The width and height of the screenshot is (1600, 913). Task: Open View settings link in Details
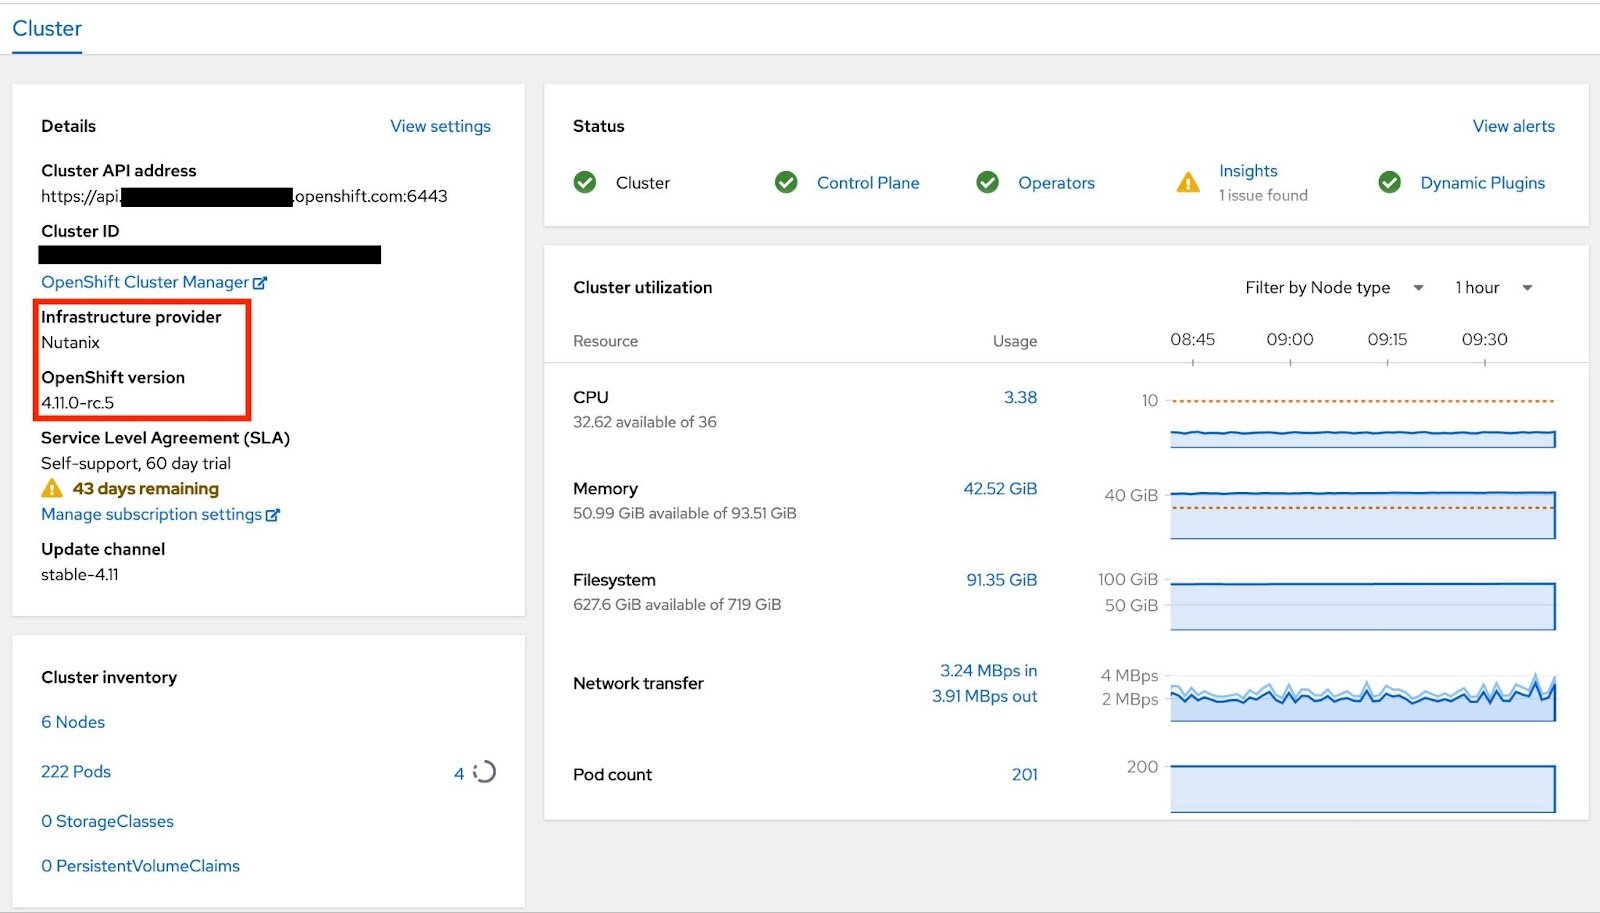(x=440, y=126)
